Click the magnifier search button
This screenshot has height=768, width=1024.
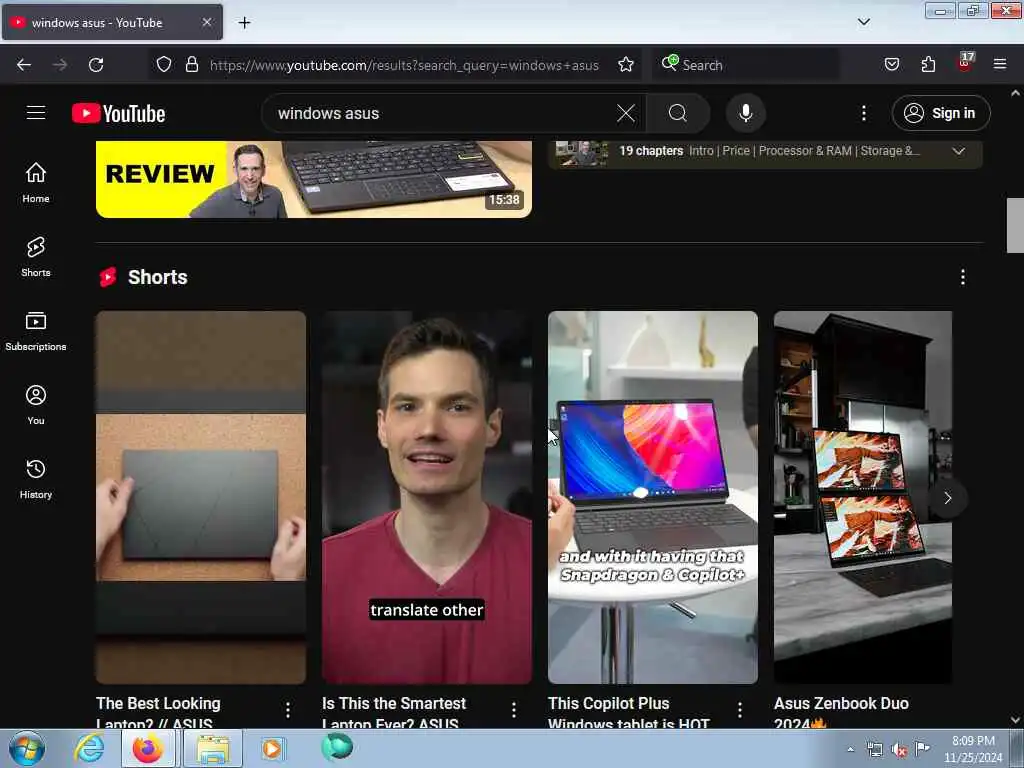click(x=678, y=114)
